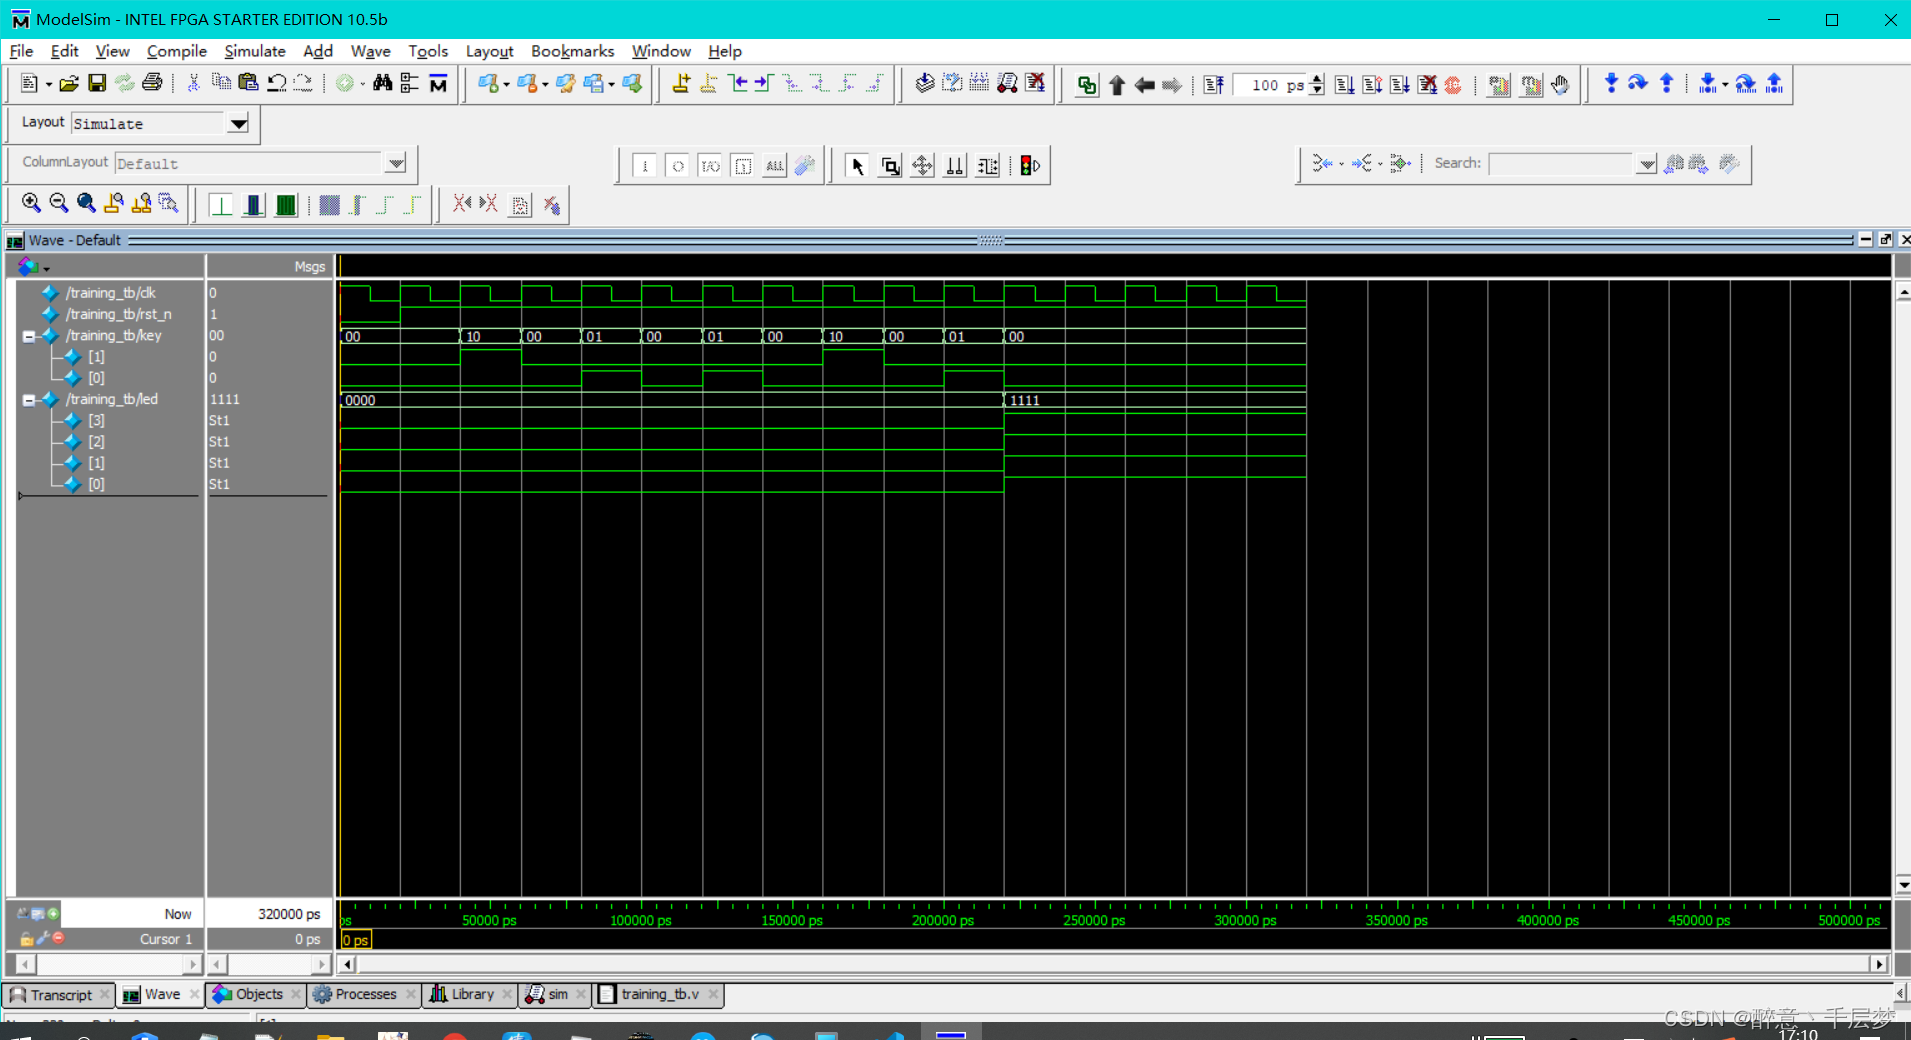Click the red Stop simulation icon
Viewport: 1911px width, 1040px height.
click(x=1453, y=85)
